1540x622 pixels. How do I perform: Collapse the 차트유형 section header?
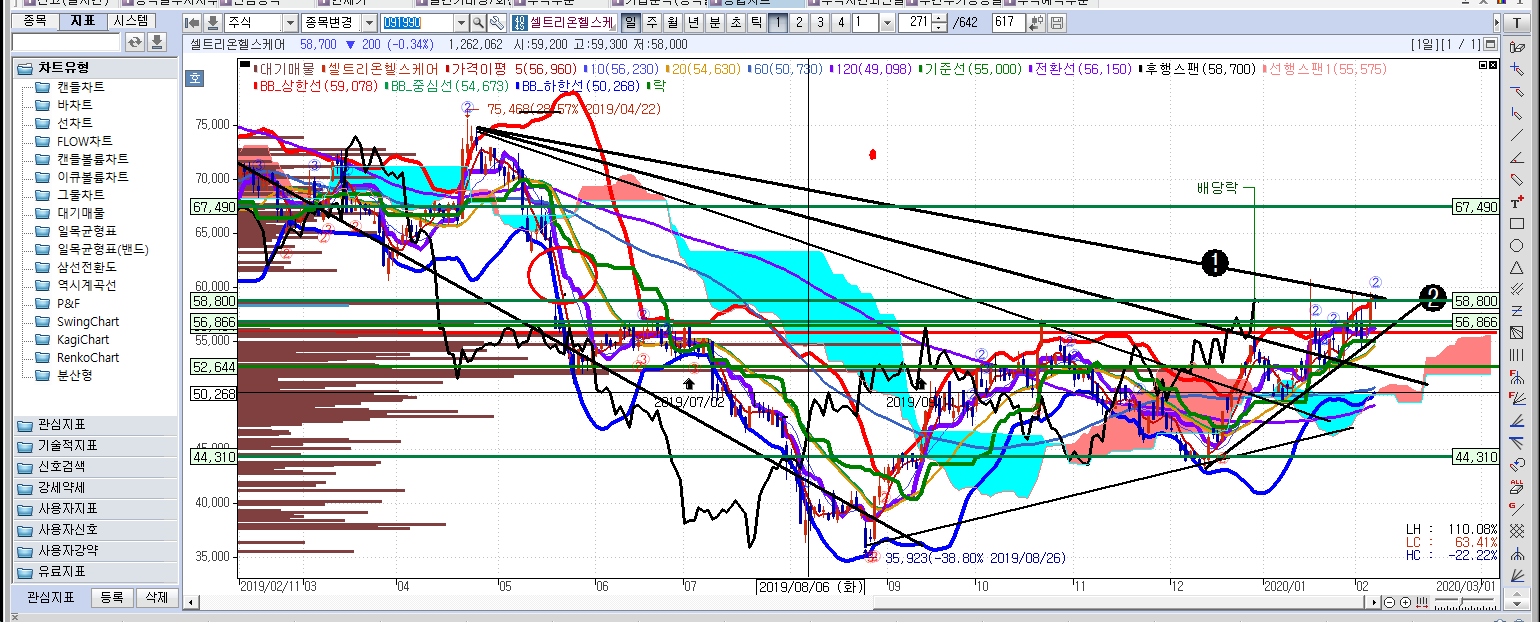pos(95,67)
